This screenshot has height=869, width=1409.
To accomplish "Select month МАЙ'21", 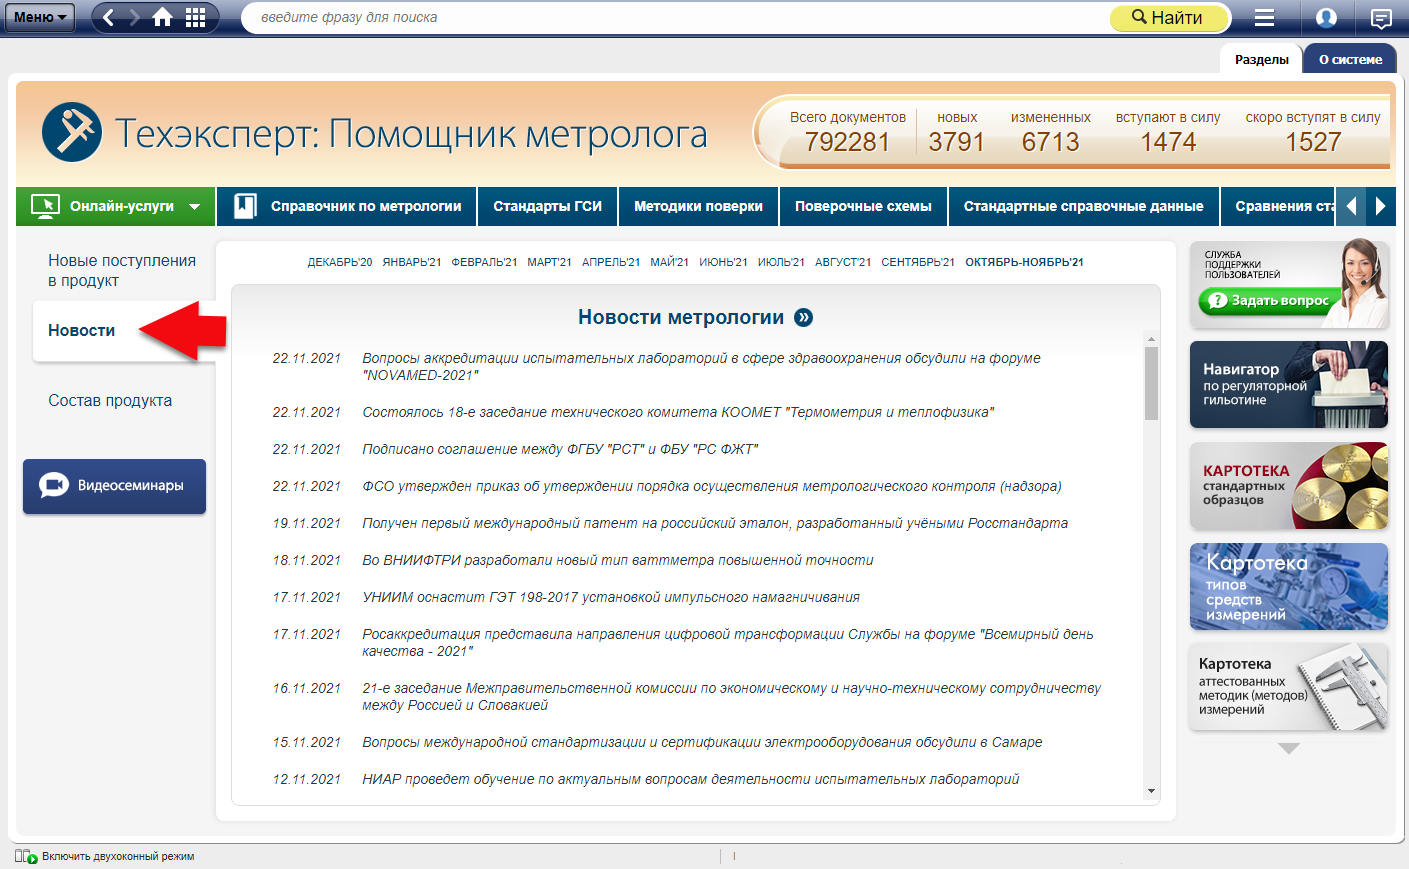I will tap(669, 262).
